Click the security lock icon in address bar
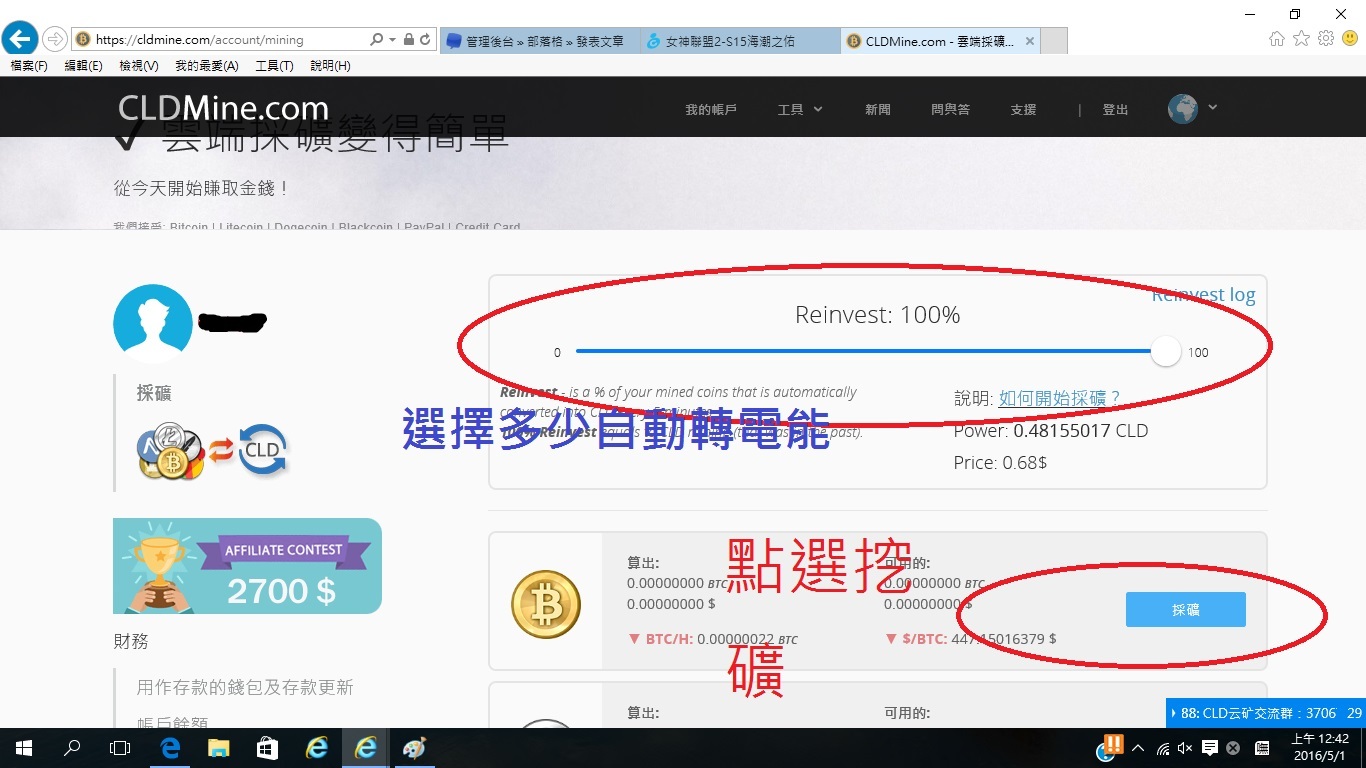 (408, 40)
